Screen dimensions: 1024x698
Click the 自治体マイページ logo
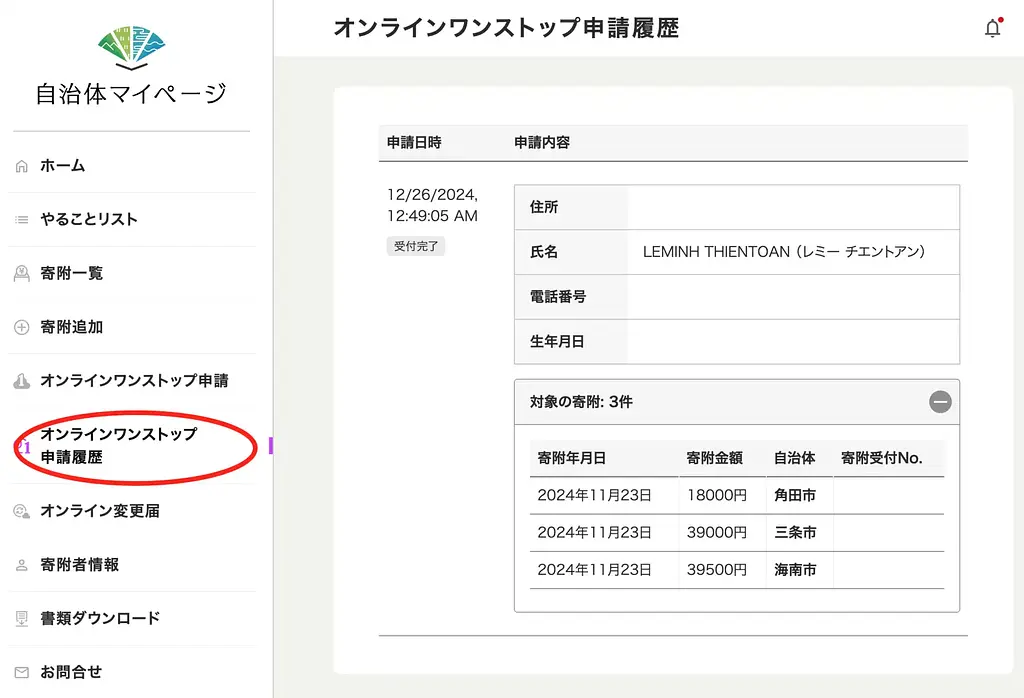click(x=131, y=60)
